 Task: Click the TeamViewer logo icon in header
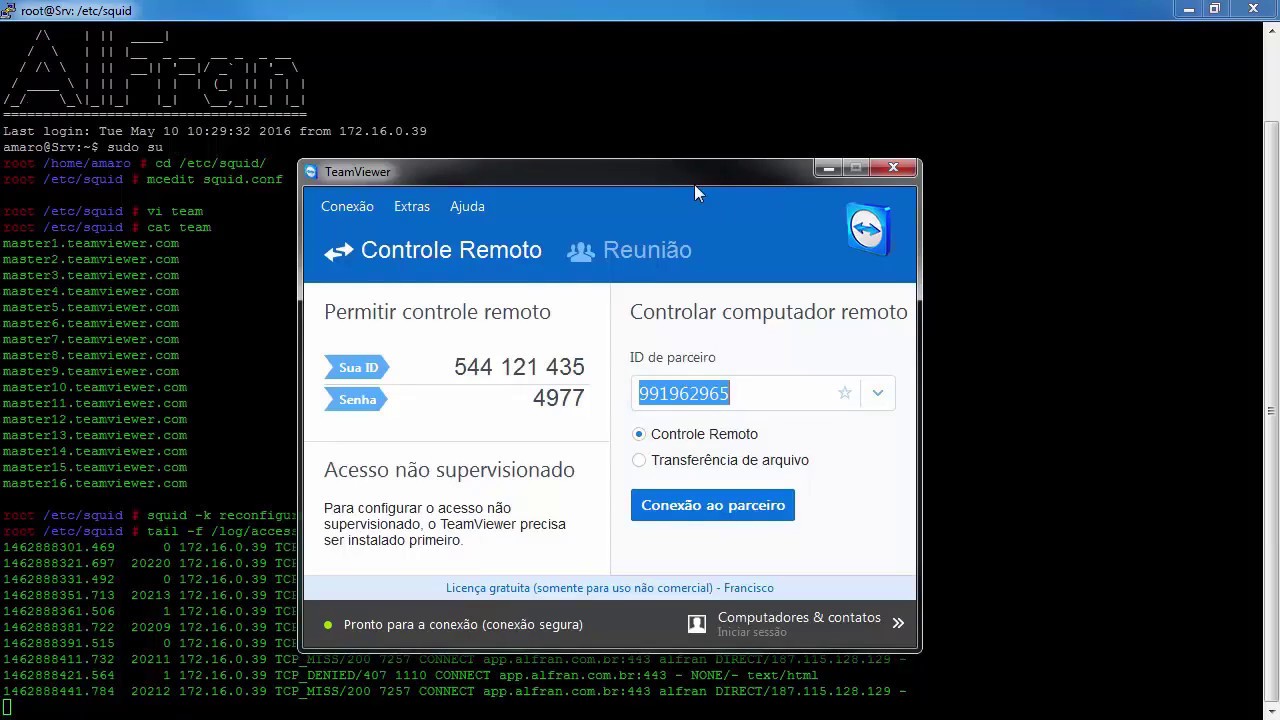[868, 230]
